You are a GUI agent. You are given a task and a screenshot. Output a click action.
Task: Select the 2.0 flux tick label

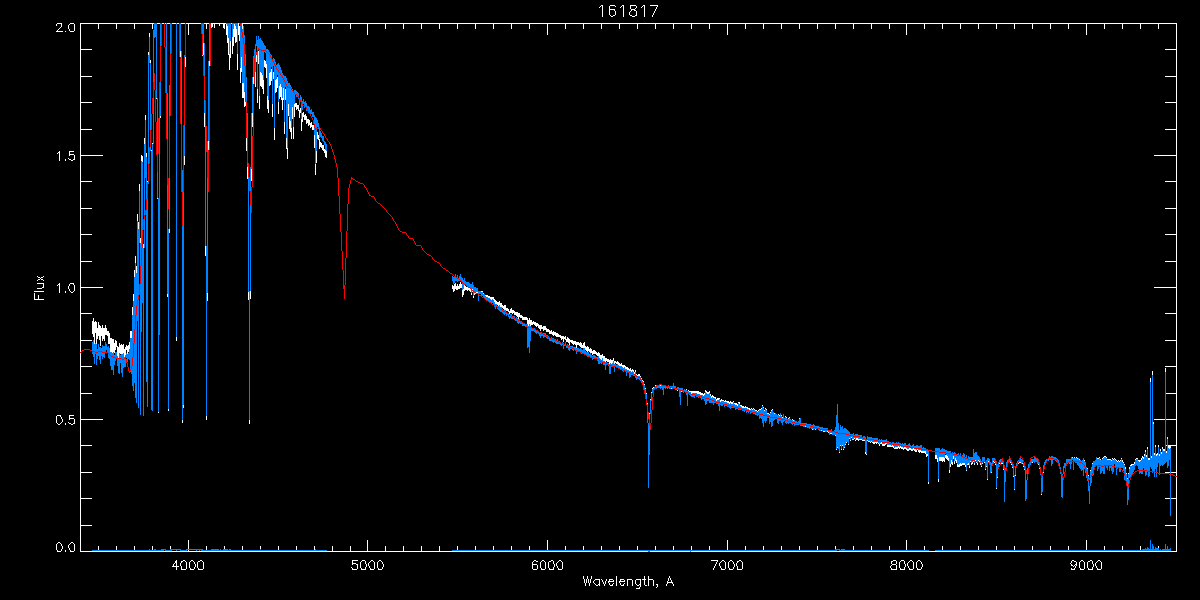(x=64, y=28)
